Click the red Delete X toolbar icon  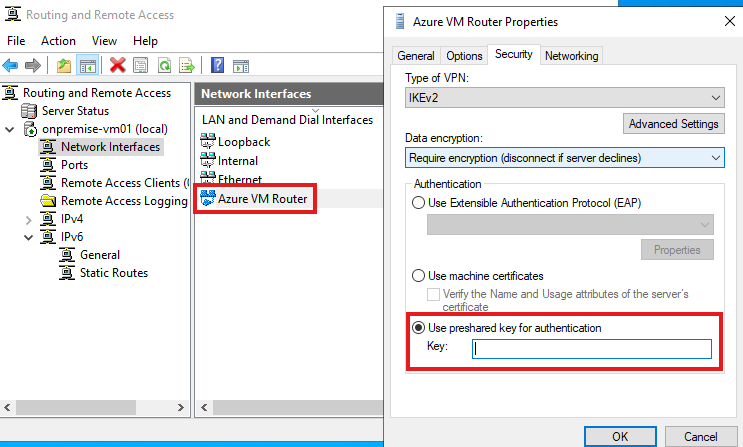[118, 65]
